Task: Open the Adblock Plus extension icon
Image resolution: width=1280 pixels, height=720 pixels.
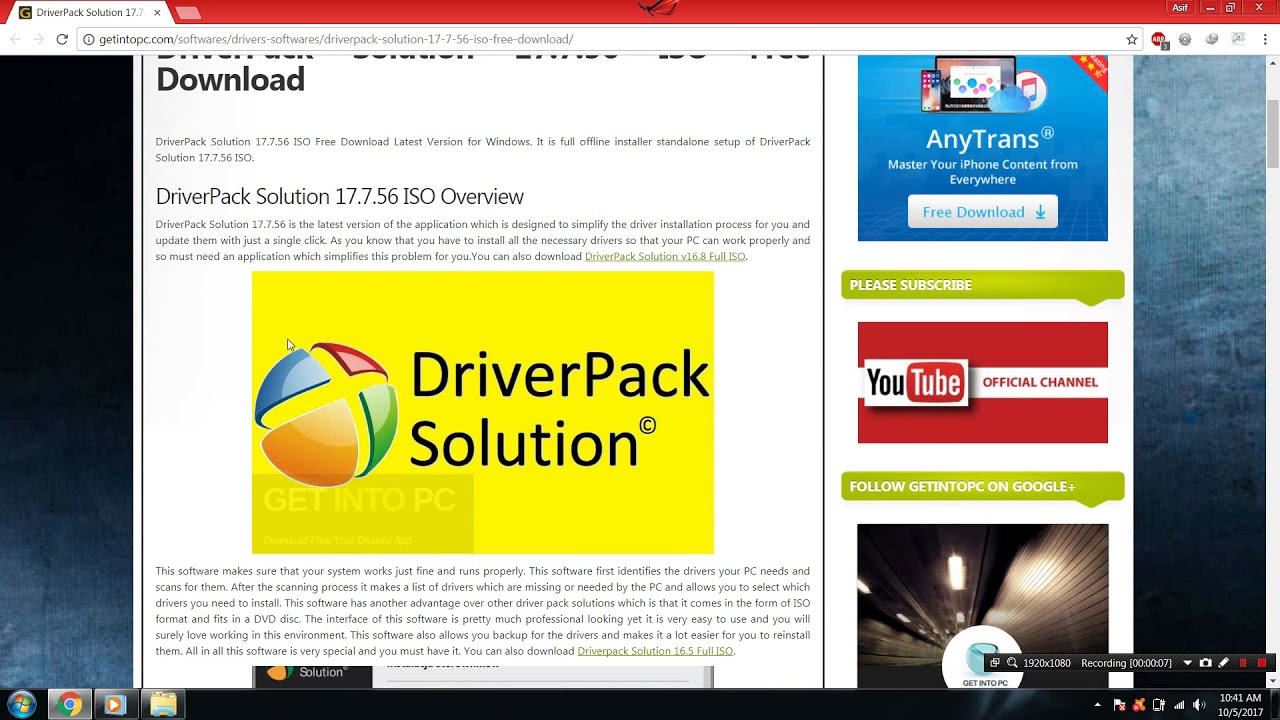Action: tap(1159, 40)
